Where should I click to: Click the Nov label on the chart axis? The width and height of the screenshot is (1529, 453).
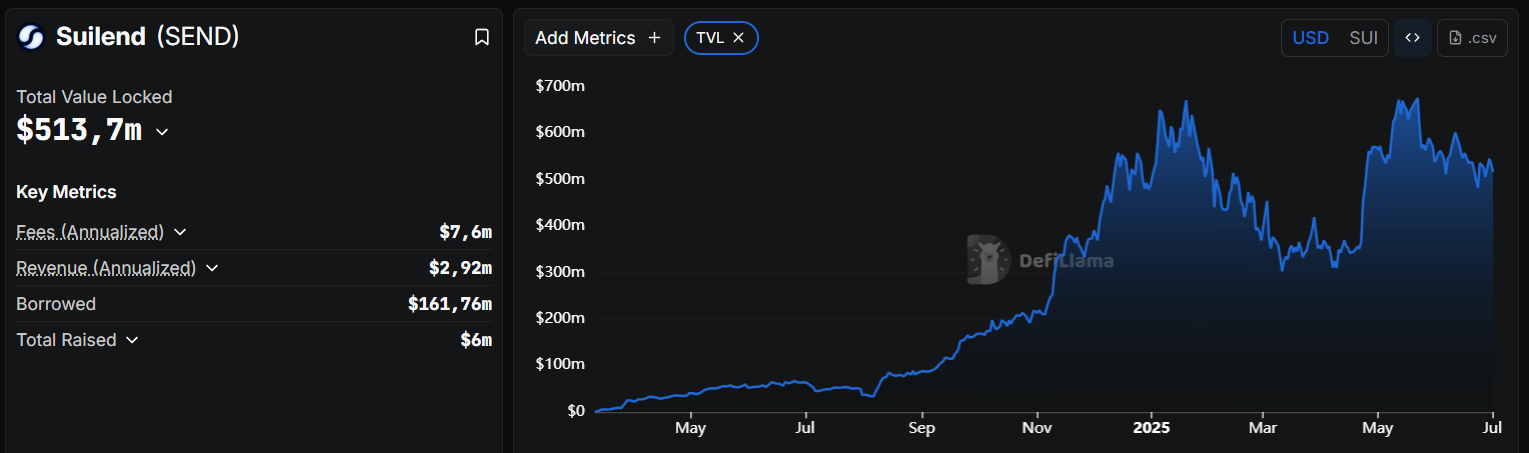tap(1037, 429)
